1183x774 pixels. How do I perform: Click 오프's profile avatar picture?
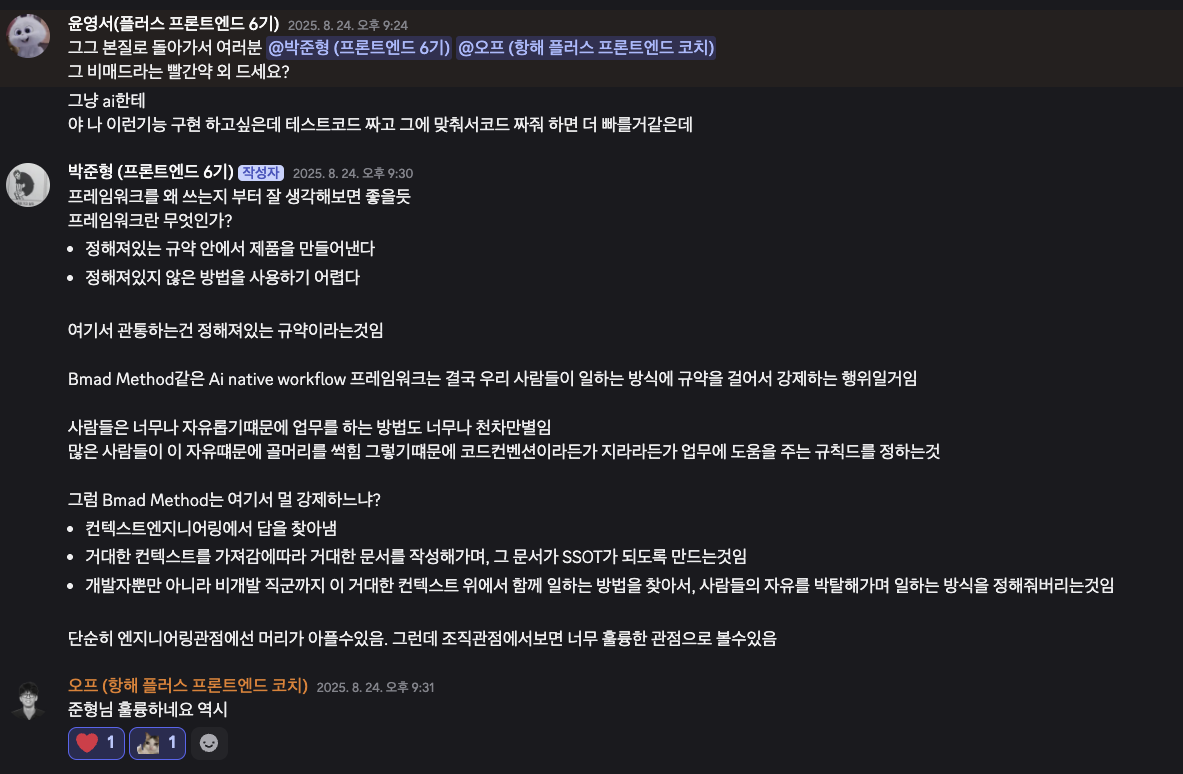28,699
